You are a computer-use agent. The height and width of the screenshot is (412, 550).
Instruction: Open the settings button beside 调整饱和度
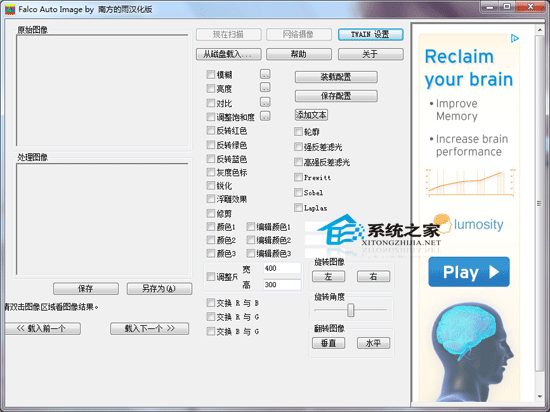pos(265,116)
